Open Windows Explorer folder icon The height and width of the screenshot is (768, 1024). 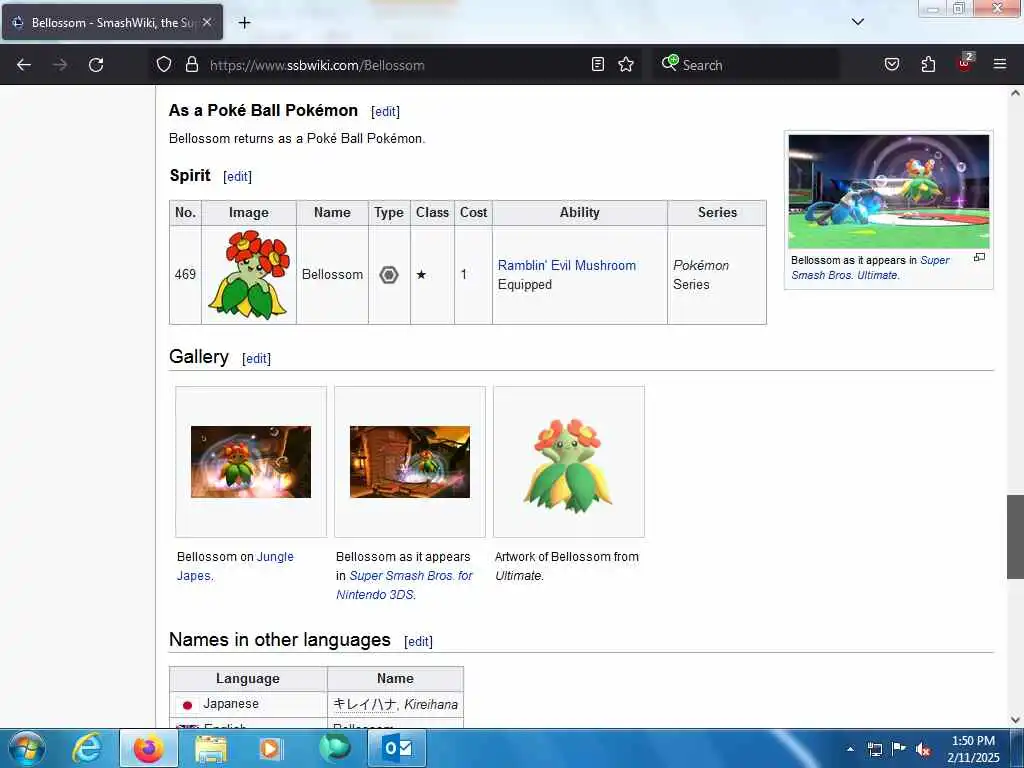point(210,748)
